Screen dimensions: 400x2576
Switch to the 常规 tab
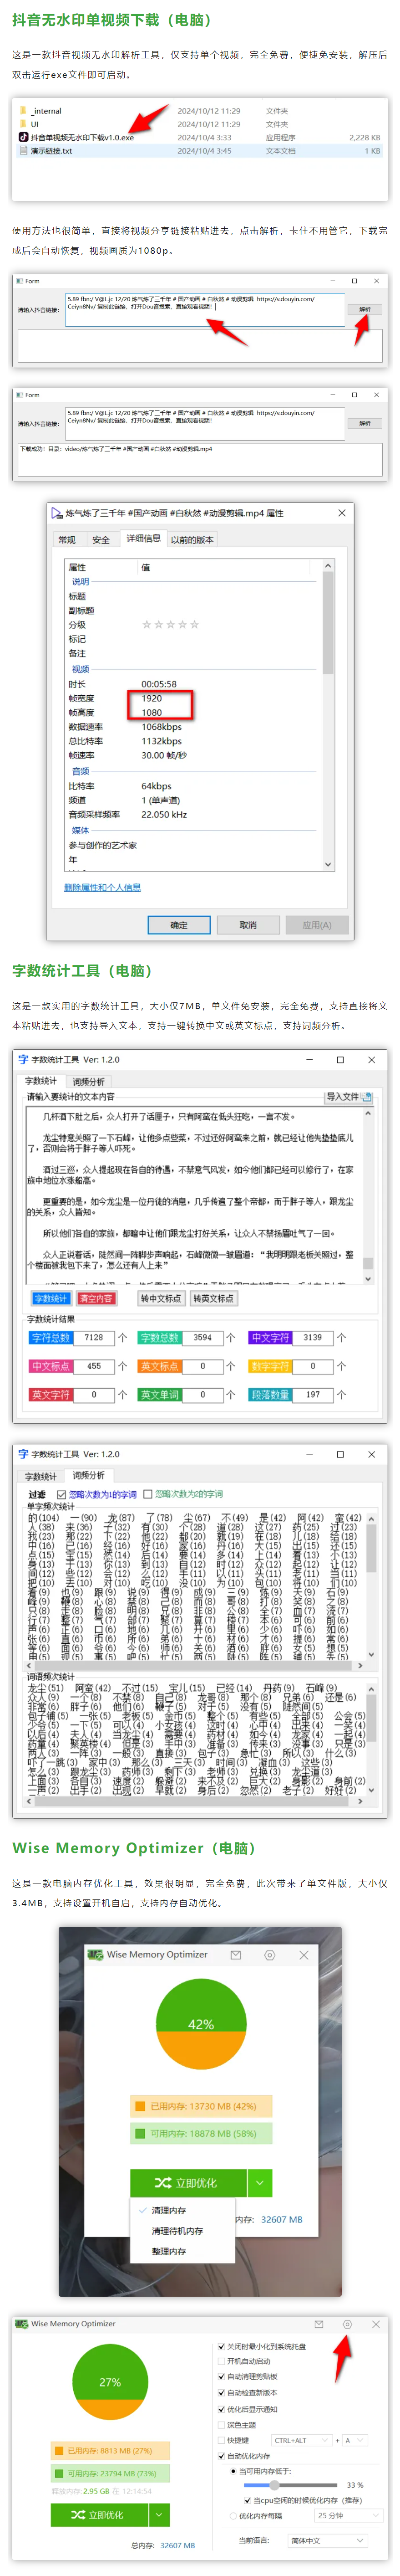[67, 540]
